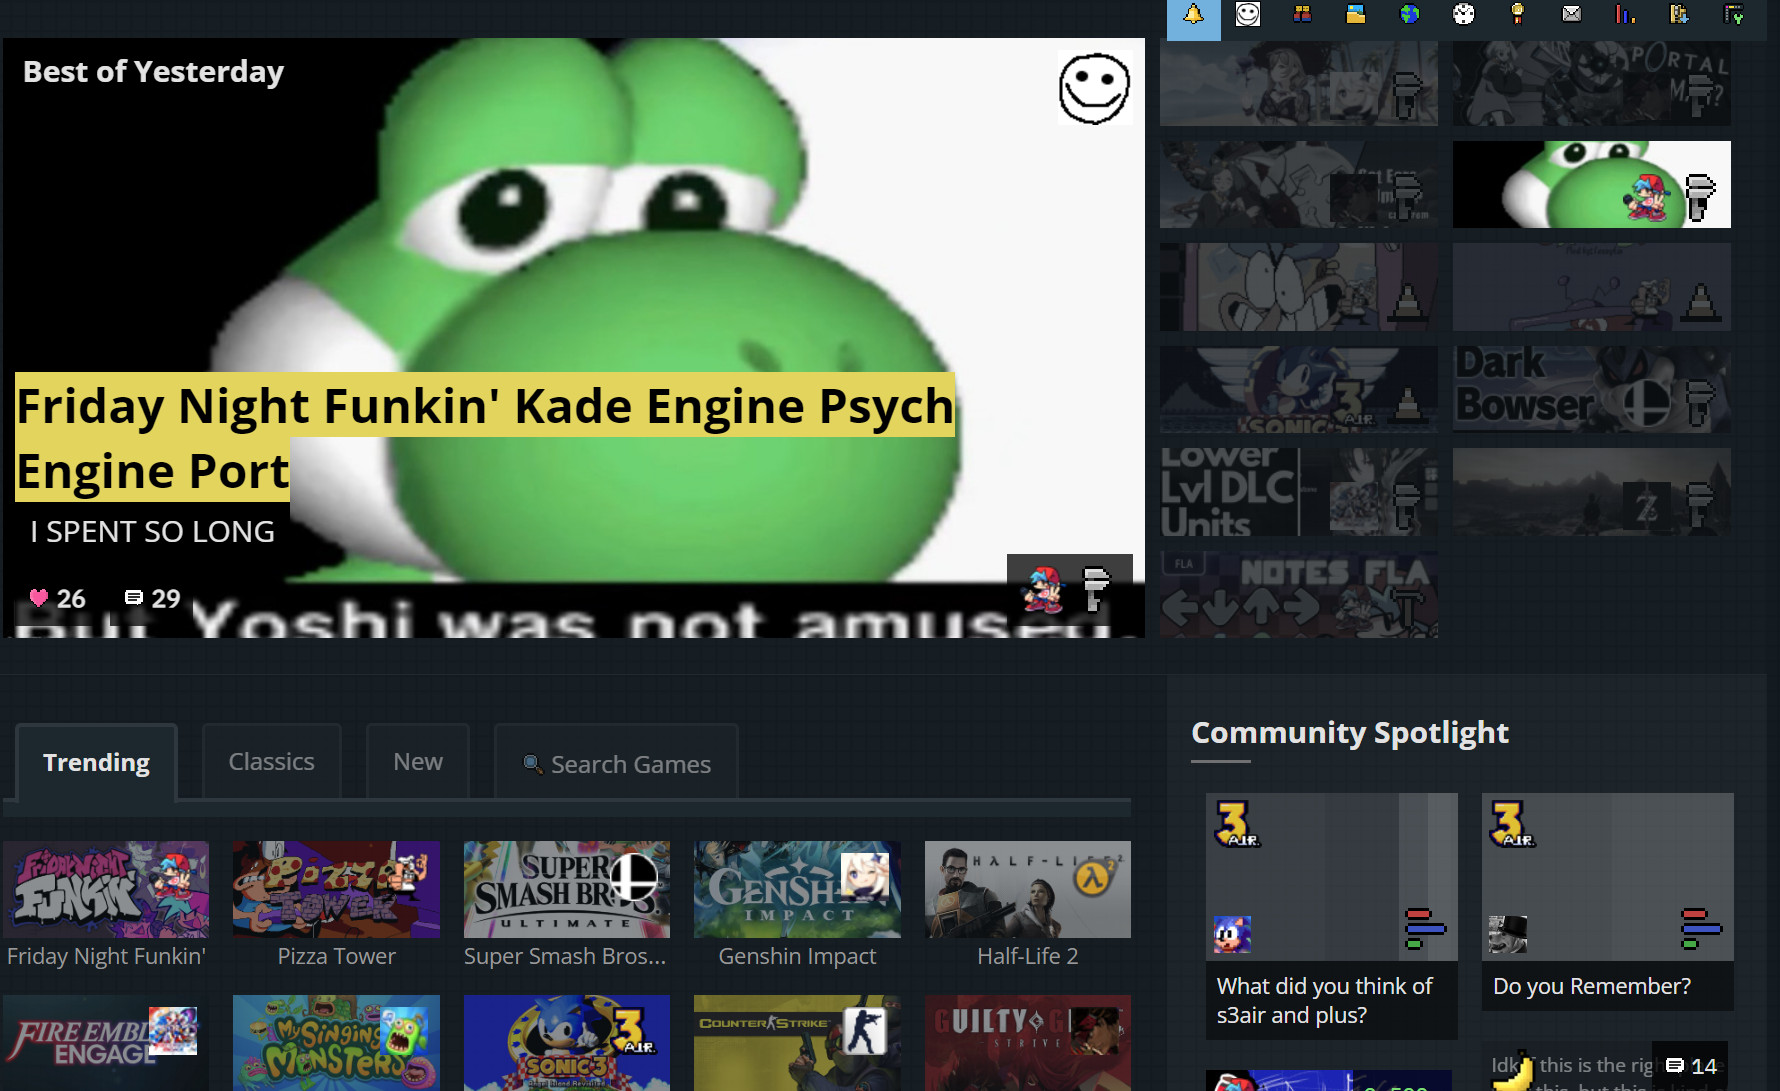Open the image folder icon in the toolbar
Viewport: 1780px width, 1091px height.
pos(1356,15)
